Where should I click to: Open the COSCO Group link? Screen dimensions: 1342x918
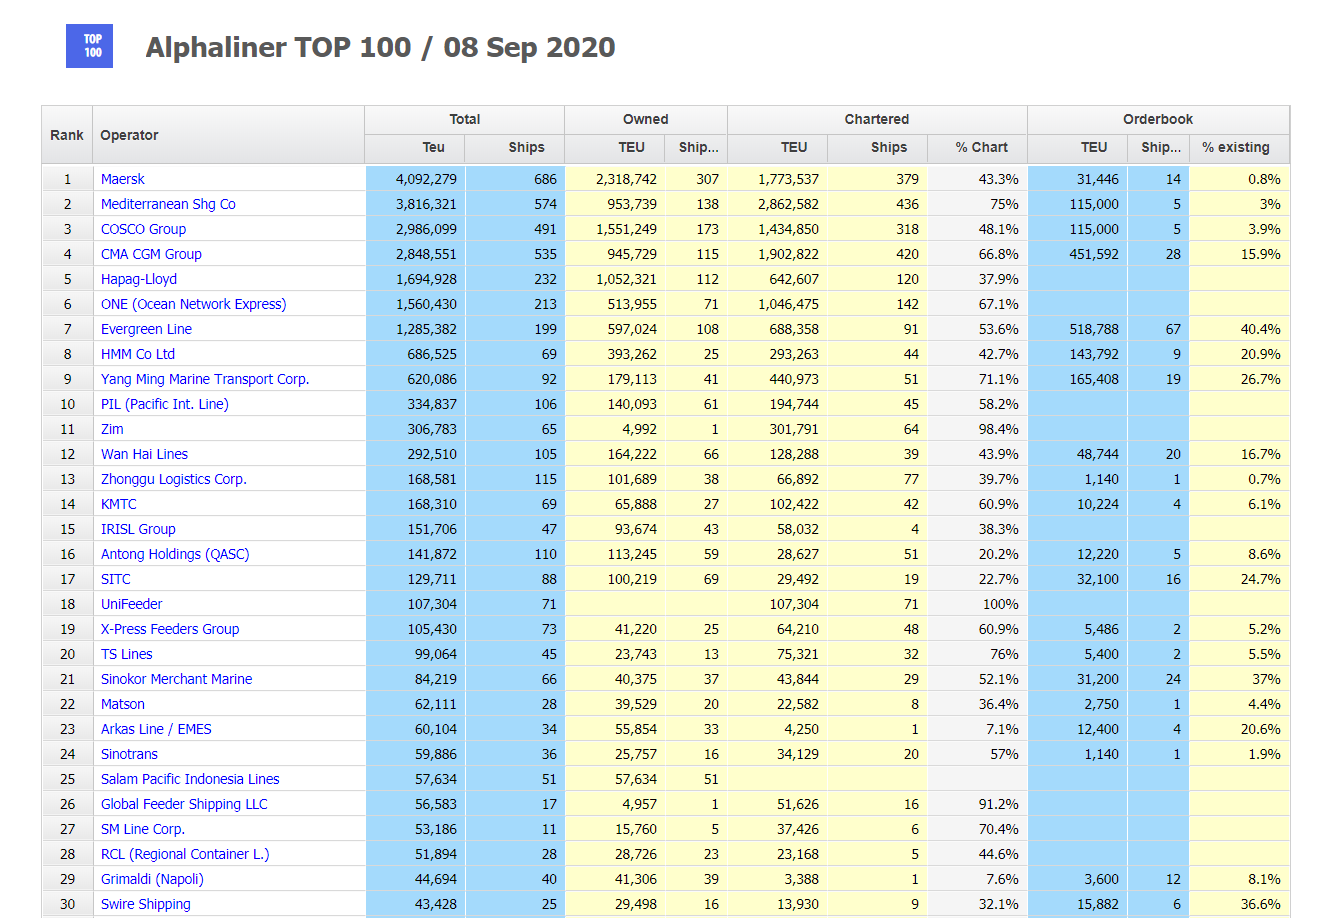[x=143, y=229]
